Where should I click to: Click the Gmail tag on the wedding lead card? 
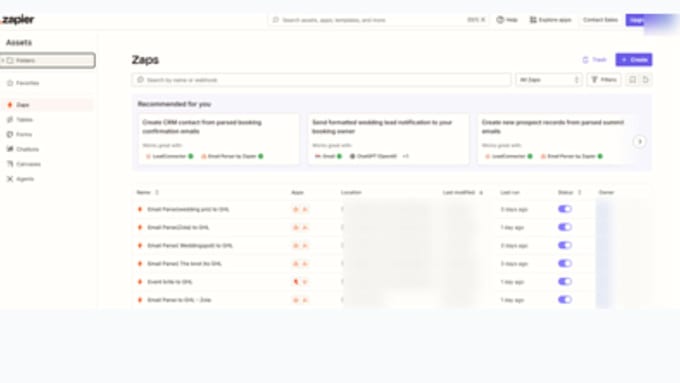click(x=328, y=156)
